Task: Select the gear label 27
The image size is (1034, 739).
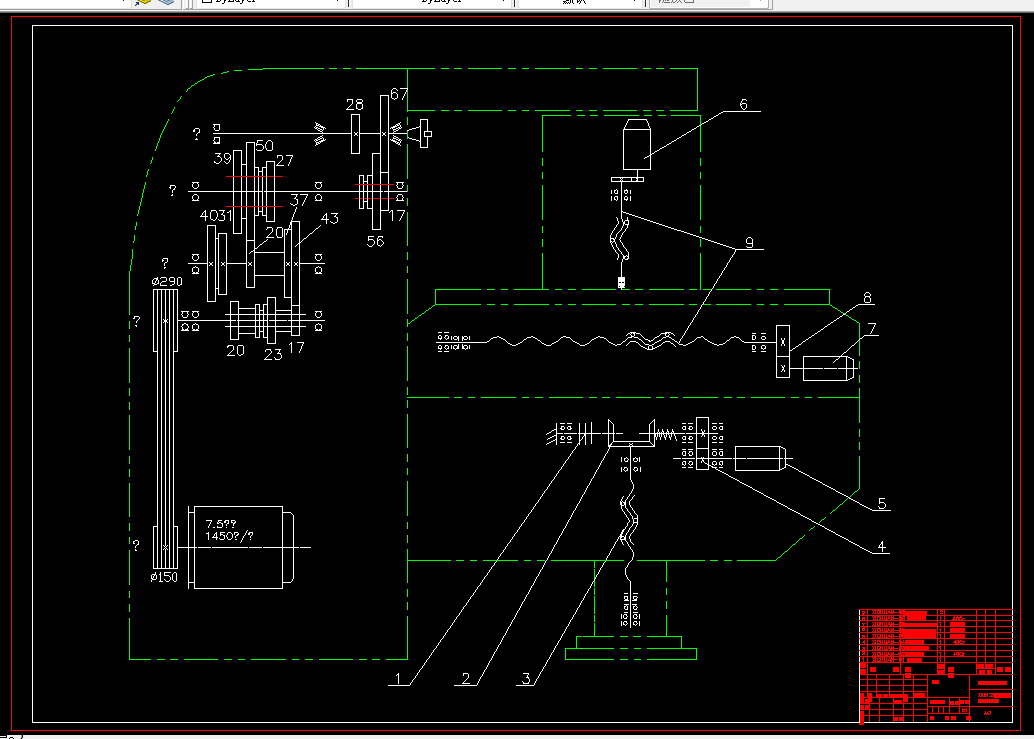Action: coord(285,161)
